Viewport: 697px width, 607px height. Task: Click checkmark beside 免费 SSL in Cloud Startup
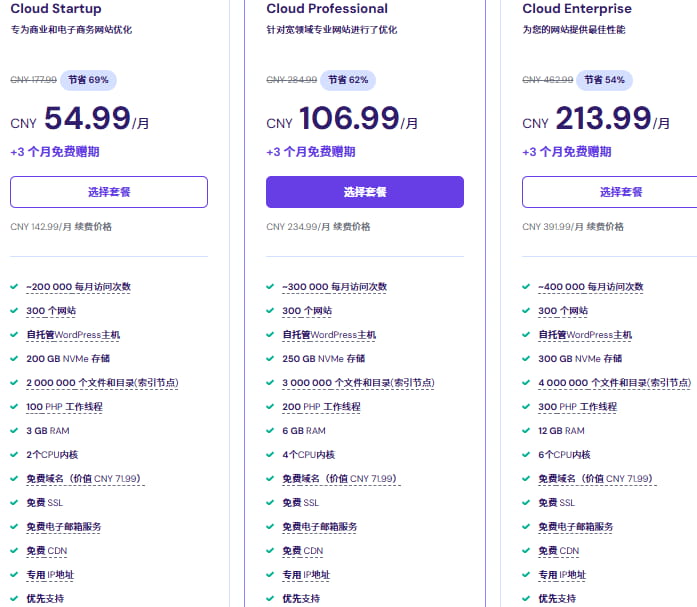click(14, 503)
